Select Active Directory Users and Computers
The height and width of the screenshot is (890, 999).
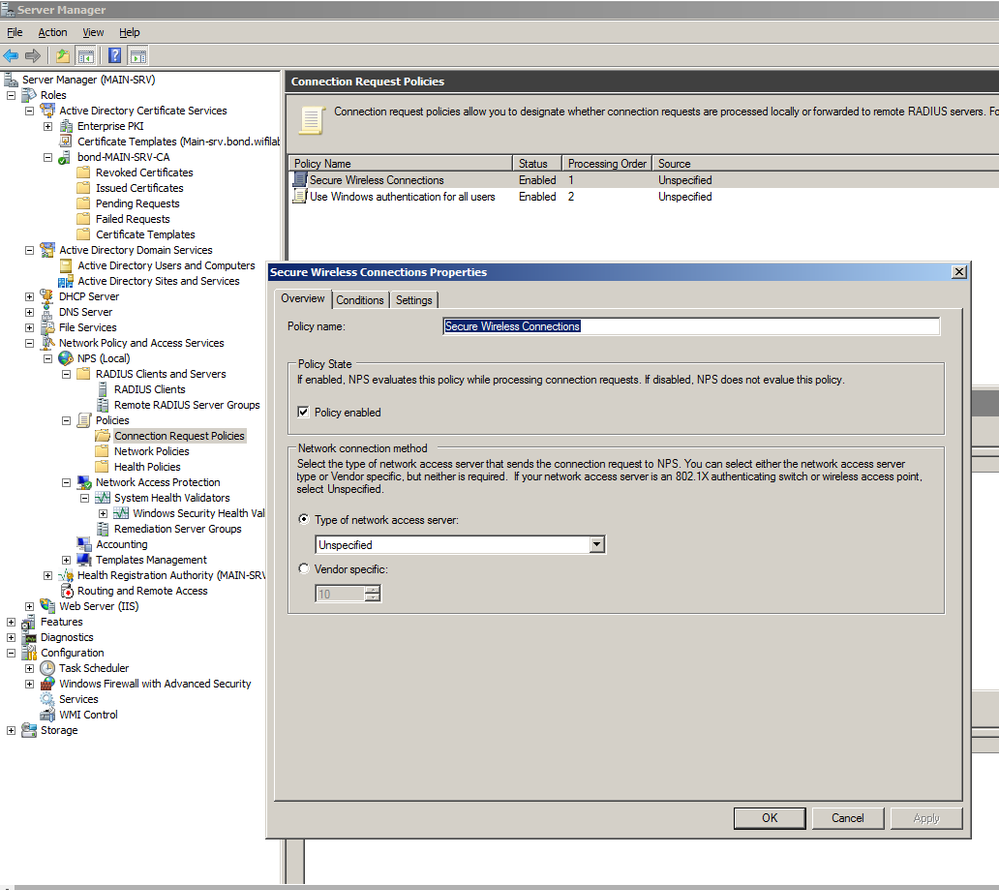click(166, 266)
